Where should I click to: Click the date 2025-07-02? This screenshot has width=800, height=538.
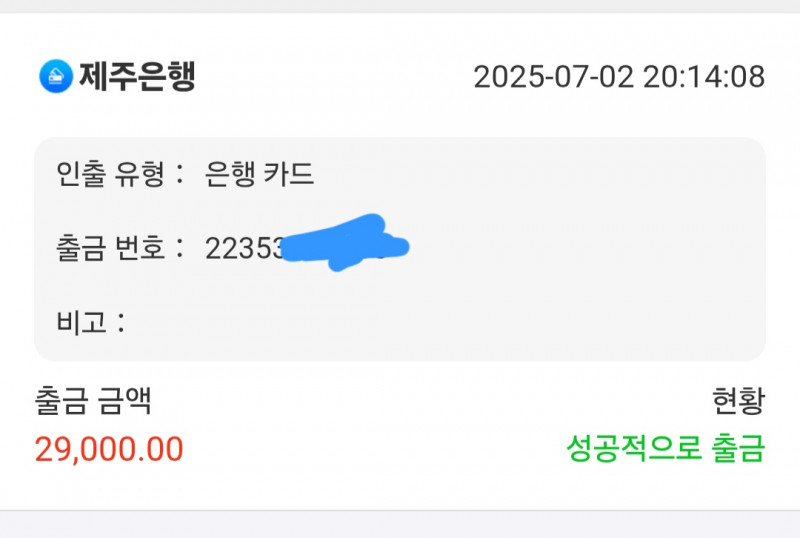click(x=553, y=77)
